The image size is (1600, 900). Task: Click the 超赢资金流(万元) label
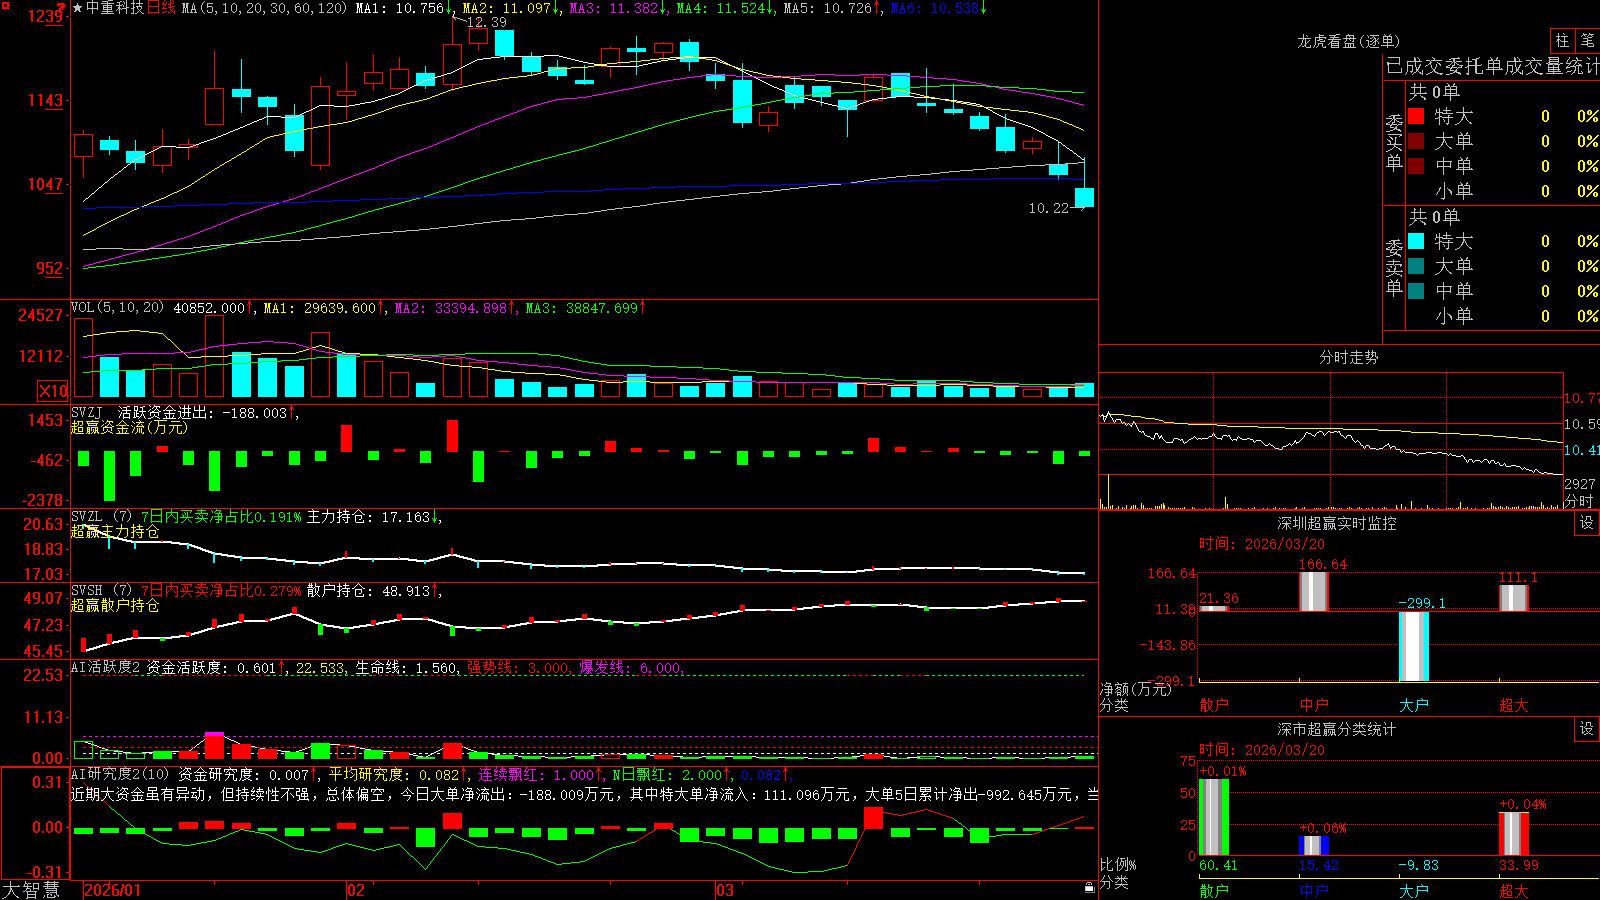pyautogui.click(x=129, y=427)
